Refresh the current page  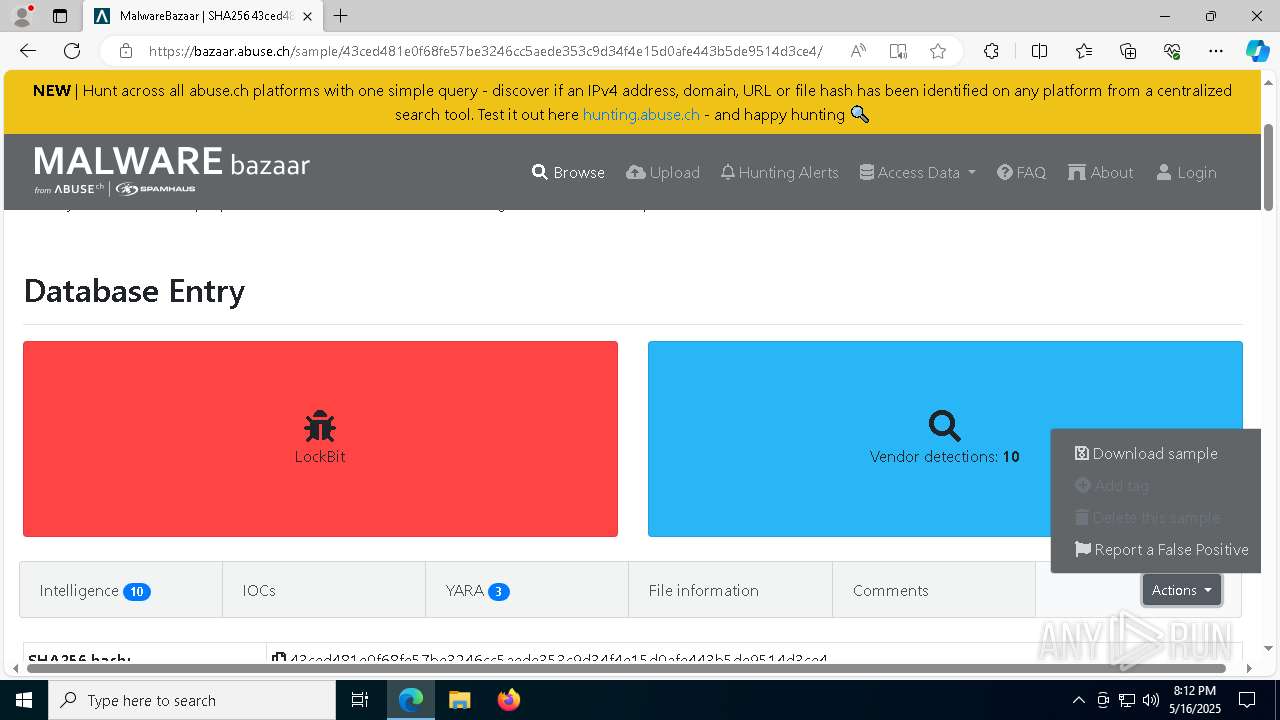coord(72,51)
